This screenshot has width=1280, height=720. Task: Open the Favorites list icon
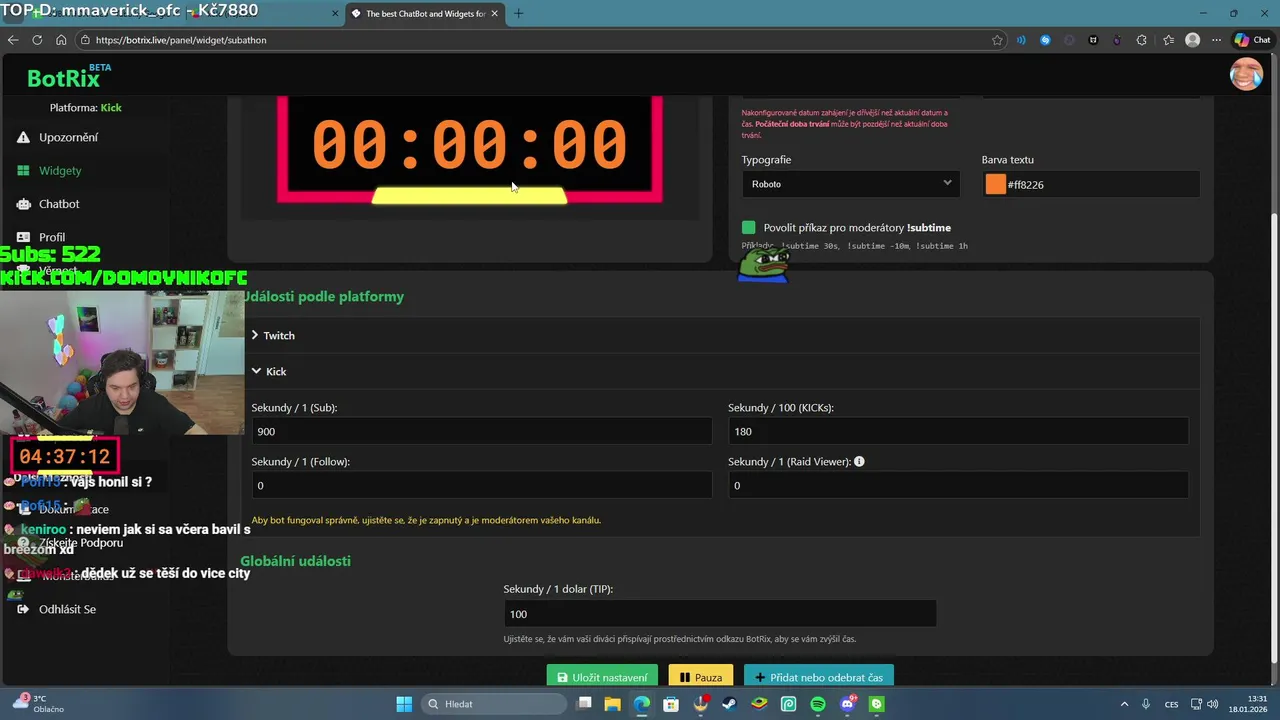[x=1168, y=40]
